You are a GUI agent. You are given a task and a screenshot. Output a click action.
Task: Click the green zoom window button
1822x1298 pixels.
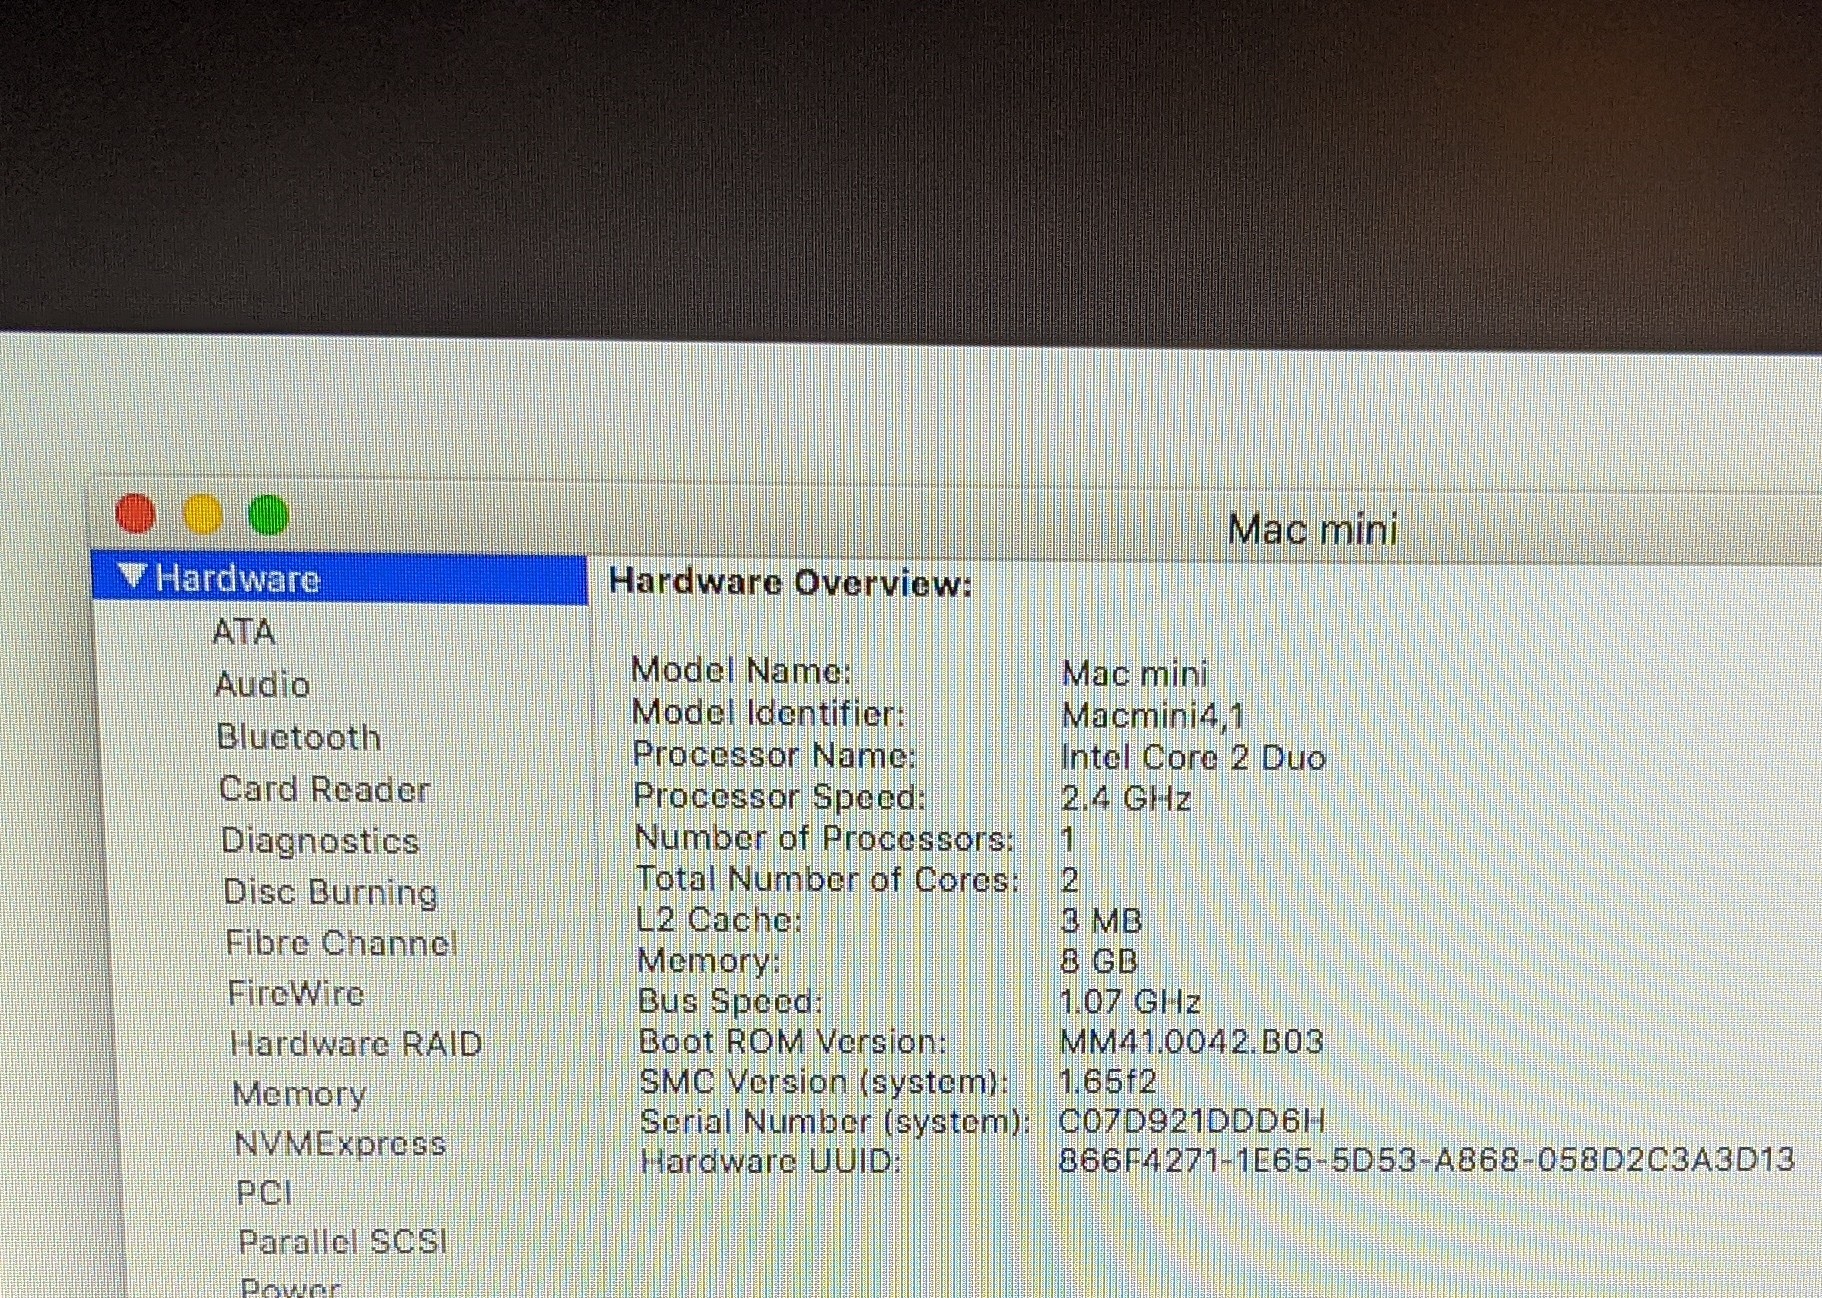[268, 516]
